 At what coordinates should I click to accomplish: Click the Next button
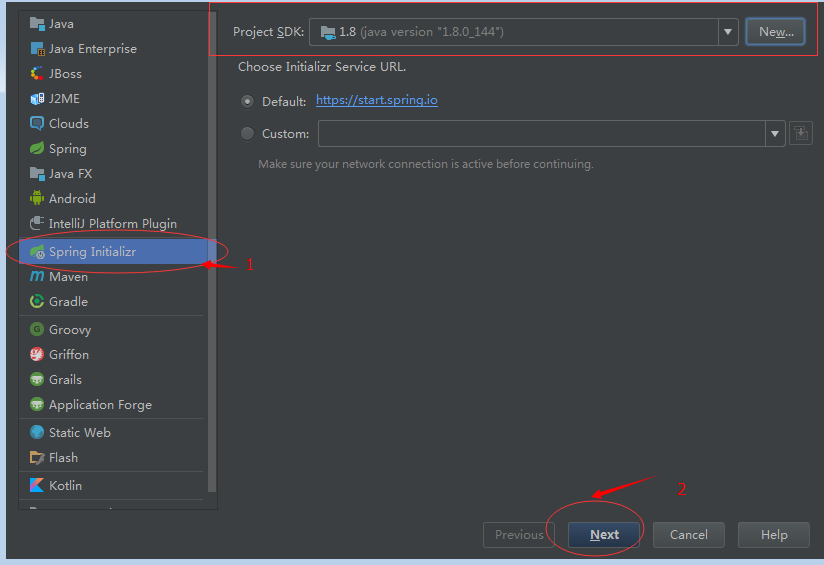pos(604,535)
